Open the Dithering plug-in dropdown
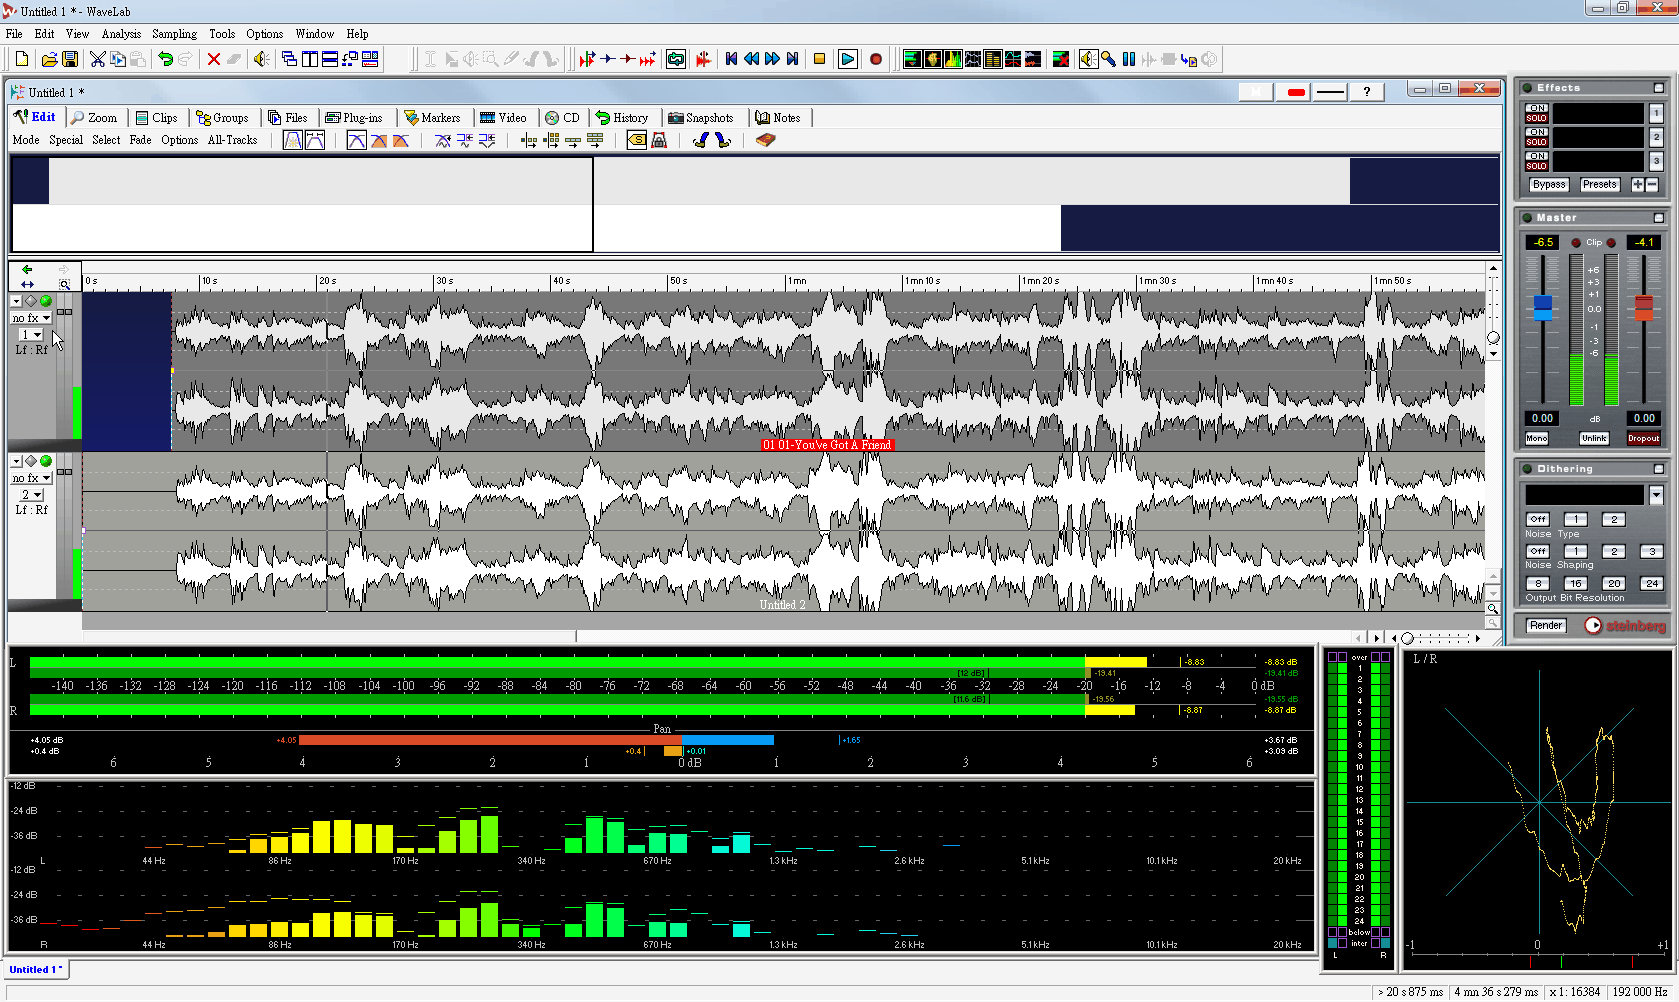Viewport: 1679px width, 1002px height. click(1656, 495)
